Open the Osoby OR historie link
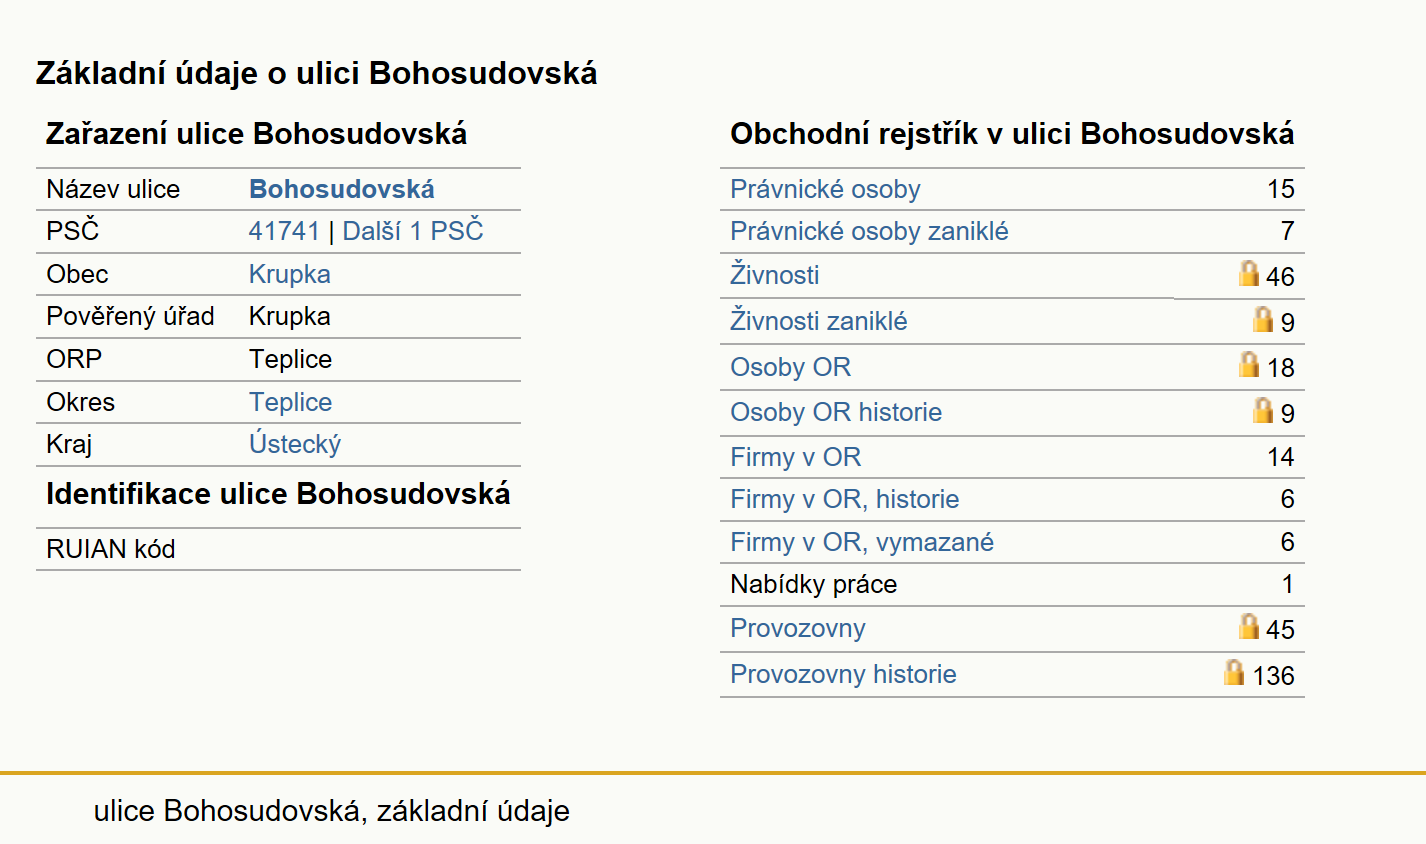Viewport: 1426px width, 844px height. coord(836,412)
